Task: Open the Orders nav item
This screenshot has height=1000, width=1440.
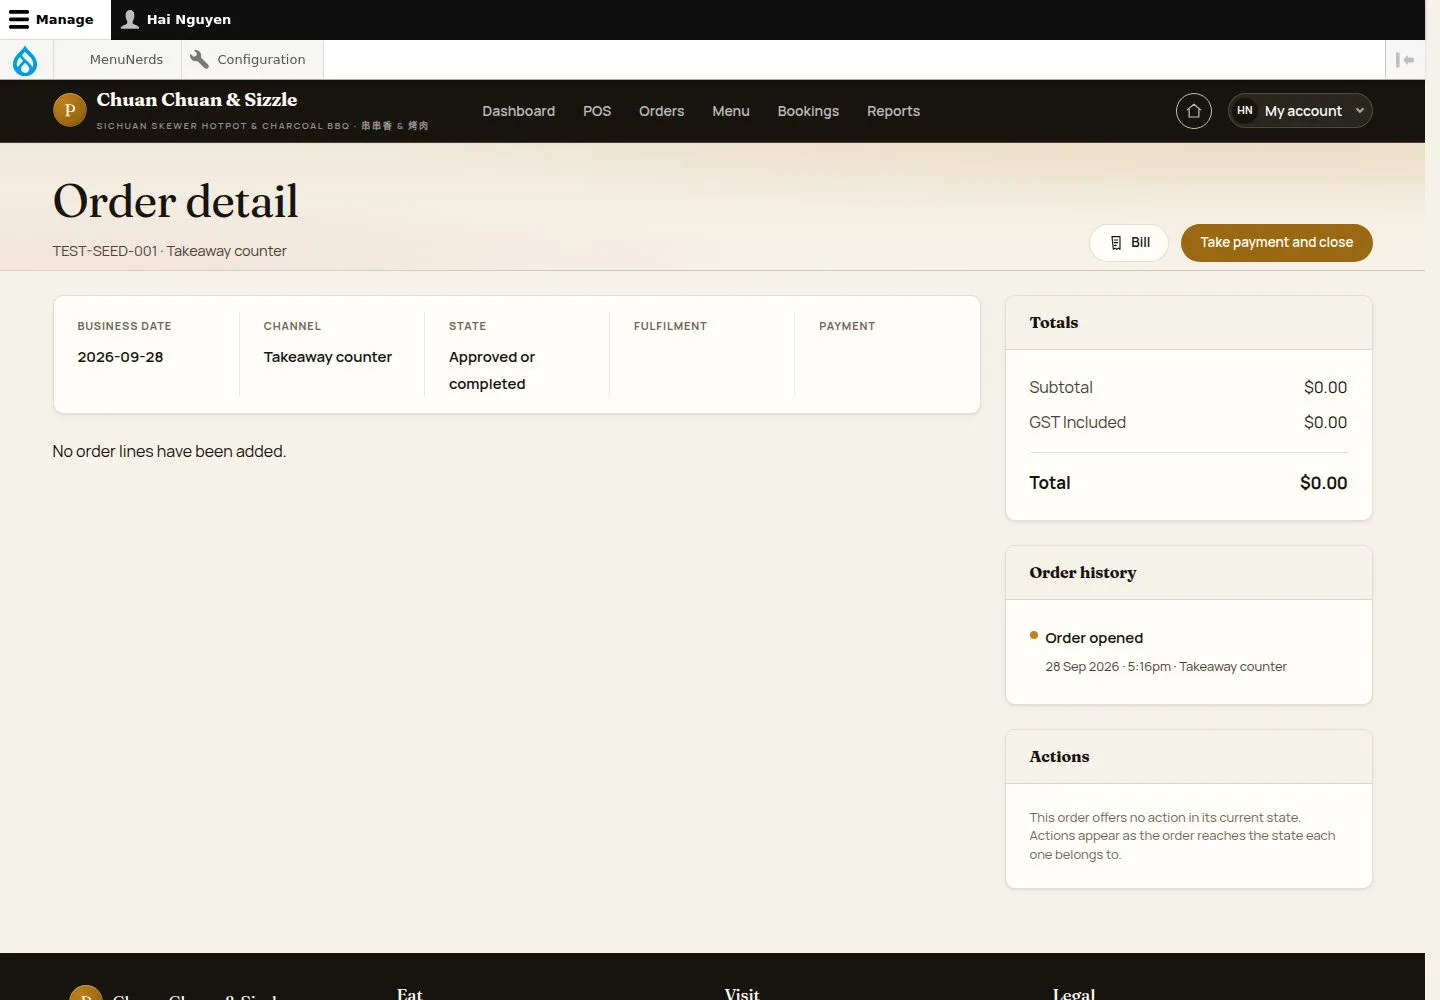Action: click(x=661, y=111)
